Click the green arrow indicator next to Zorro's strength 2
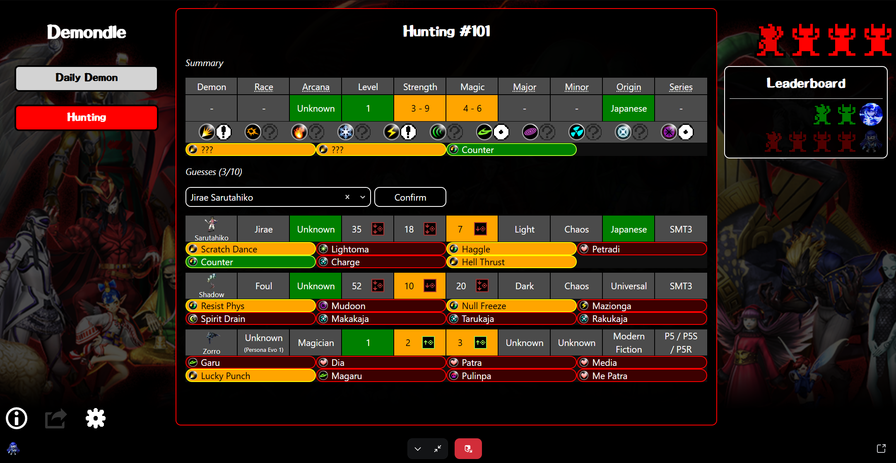Viewport: 896px width, 463px height. coord(429,343)
